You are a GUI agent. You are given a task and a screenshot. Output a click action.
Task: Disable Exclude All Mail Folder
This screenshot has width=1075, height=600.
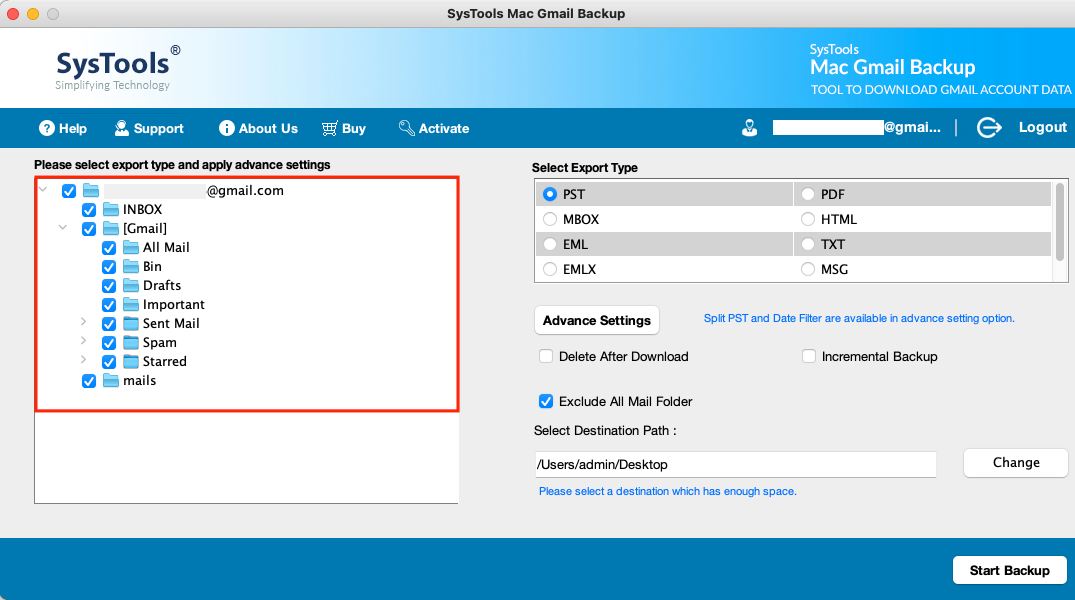point(546,401)
